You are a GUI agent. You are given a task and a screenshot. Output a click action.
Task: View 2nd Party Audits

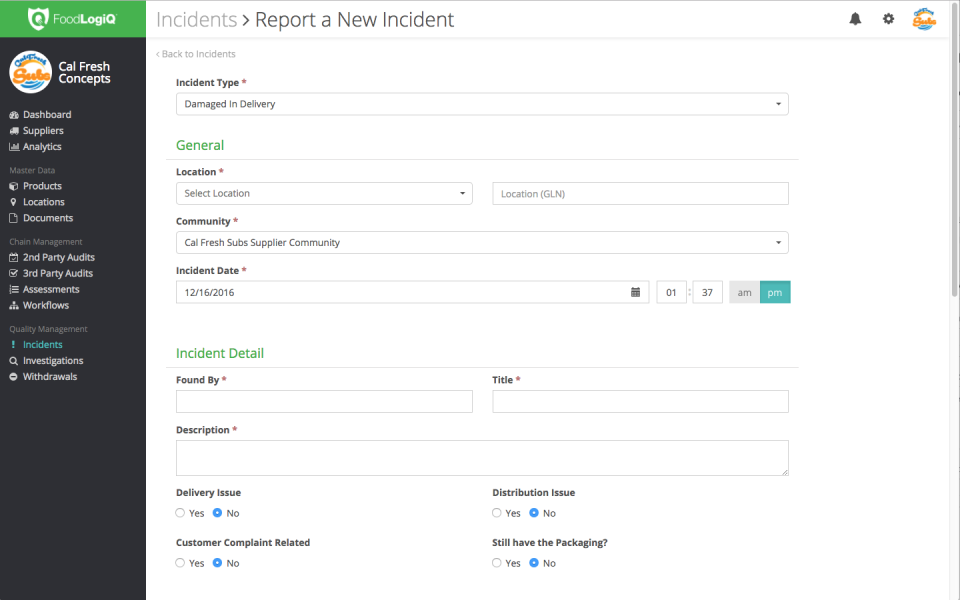click(52, 257)
